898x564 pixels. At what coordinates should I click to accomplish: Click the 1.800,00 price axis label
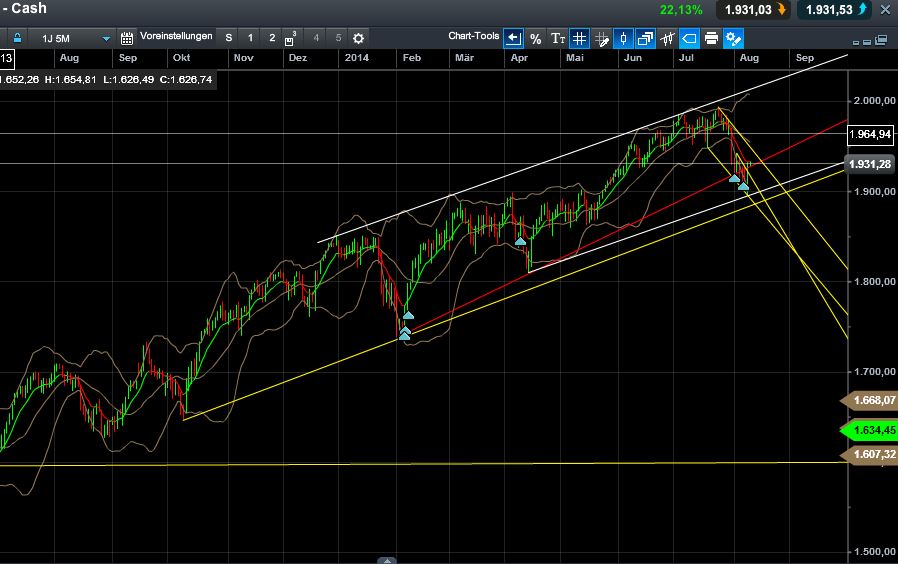[875, 282]
